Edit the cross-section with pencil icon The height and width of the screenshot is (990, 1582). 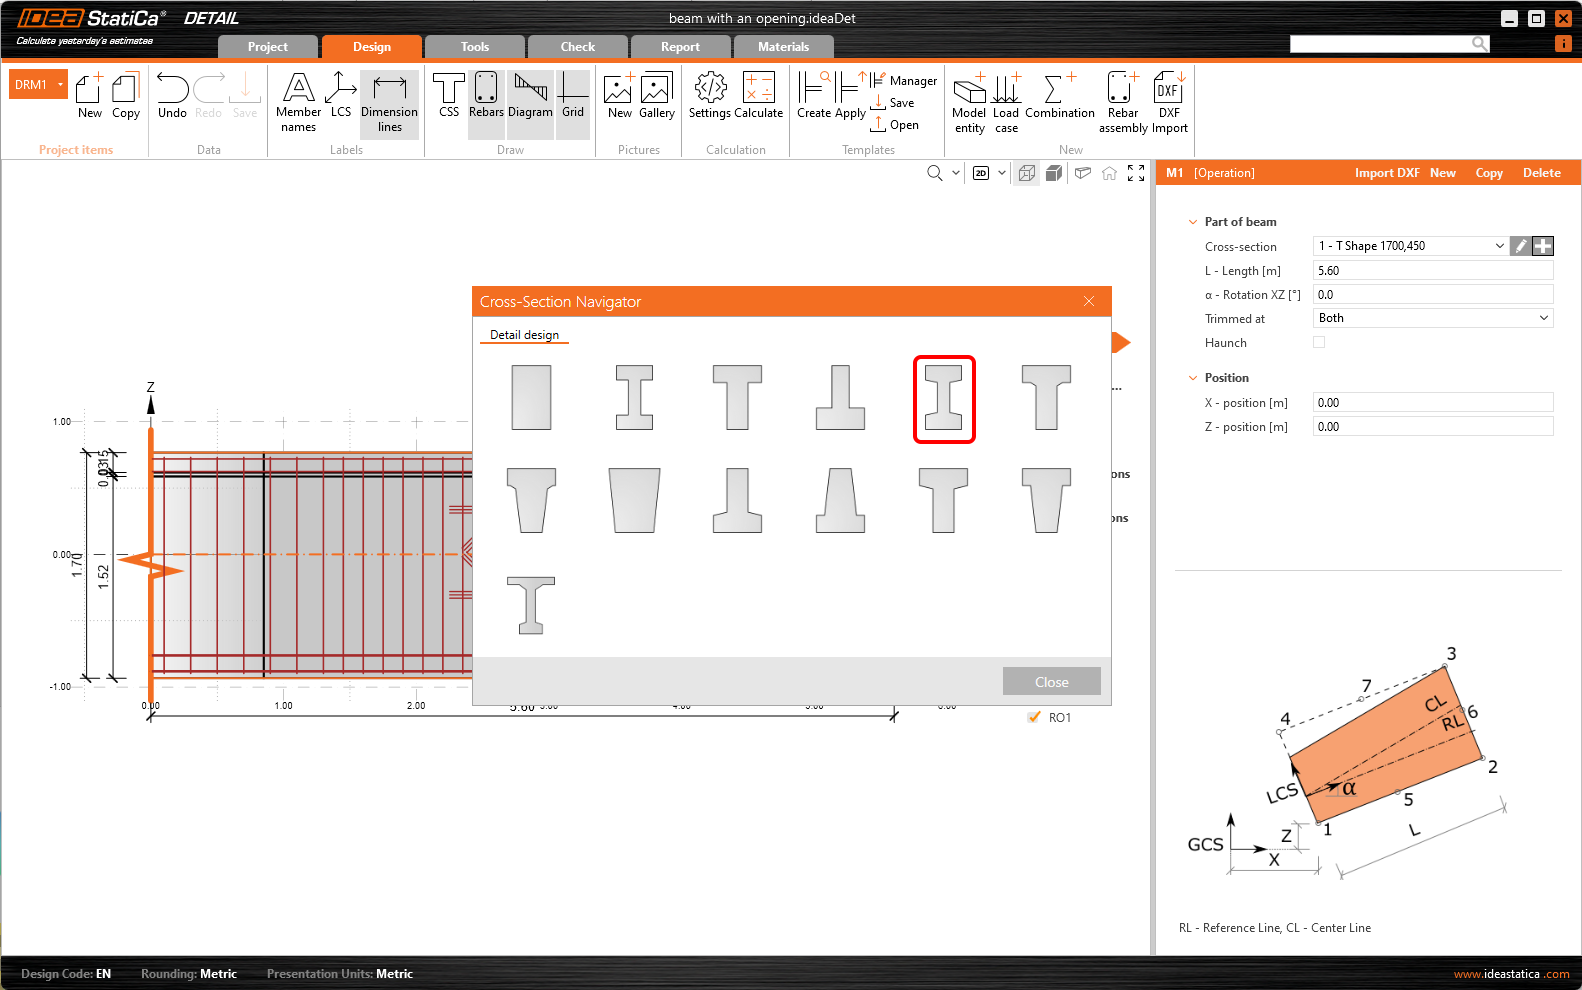coord(1520,246)
